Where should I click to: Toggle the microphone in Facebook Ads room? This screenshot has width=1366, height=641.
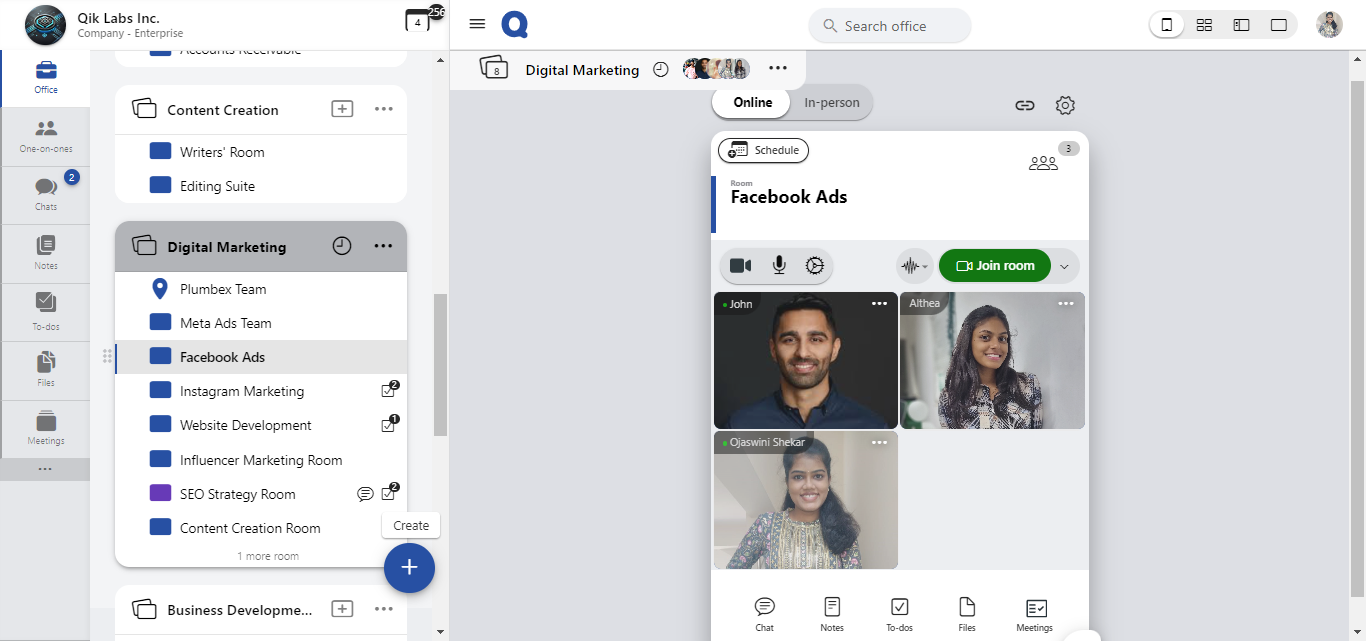(778, 266)
